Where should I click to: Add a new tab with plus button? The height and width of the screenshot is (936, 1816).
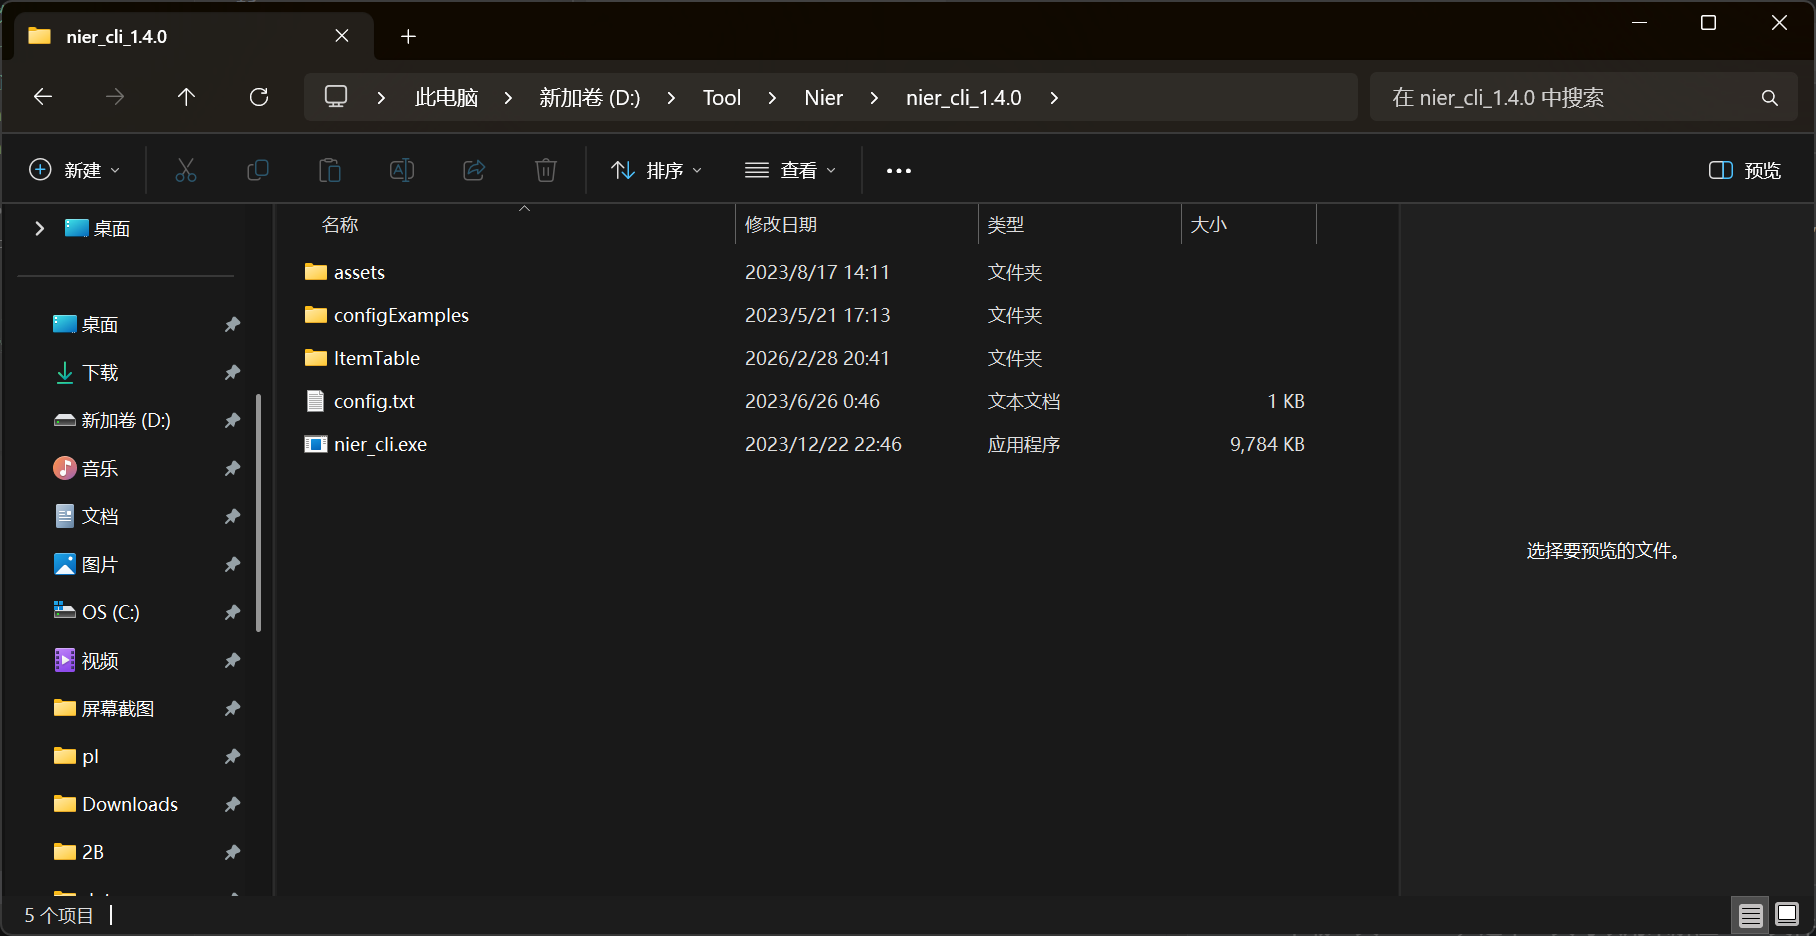pyautogui.click(x=408, y=36)
